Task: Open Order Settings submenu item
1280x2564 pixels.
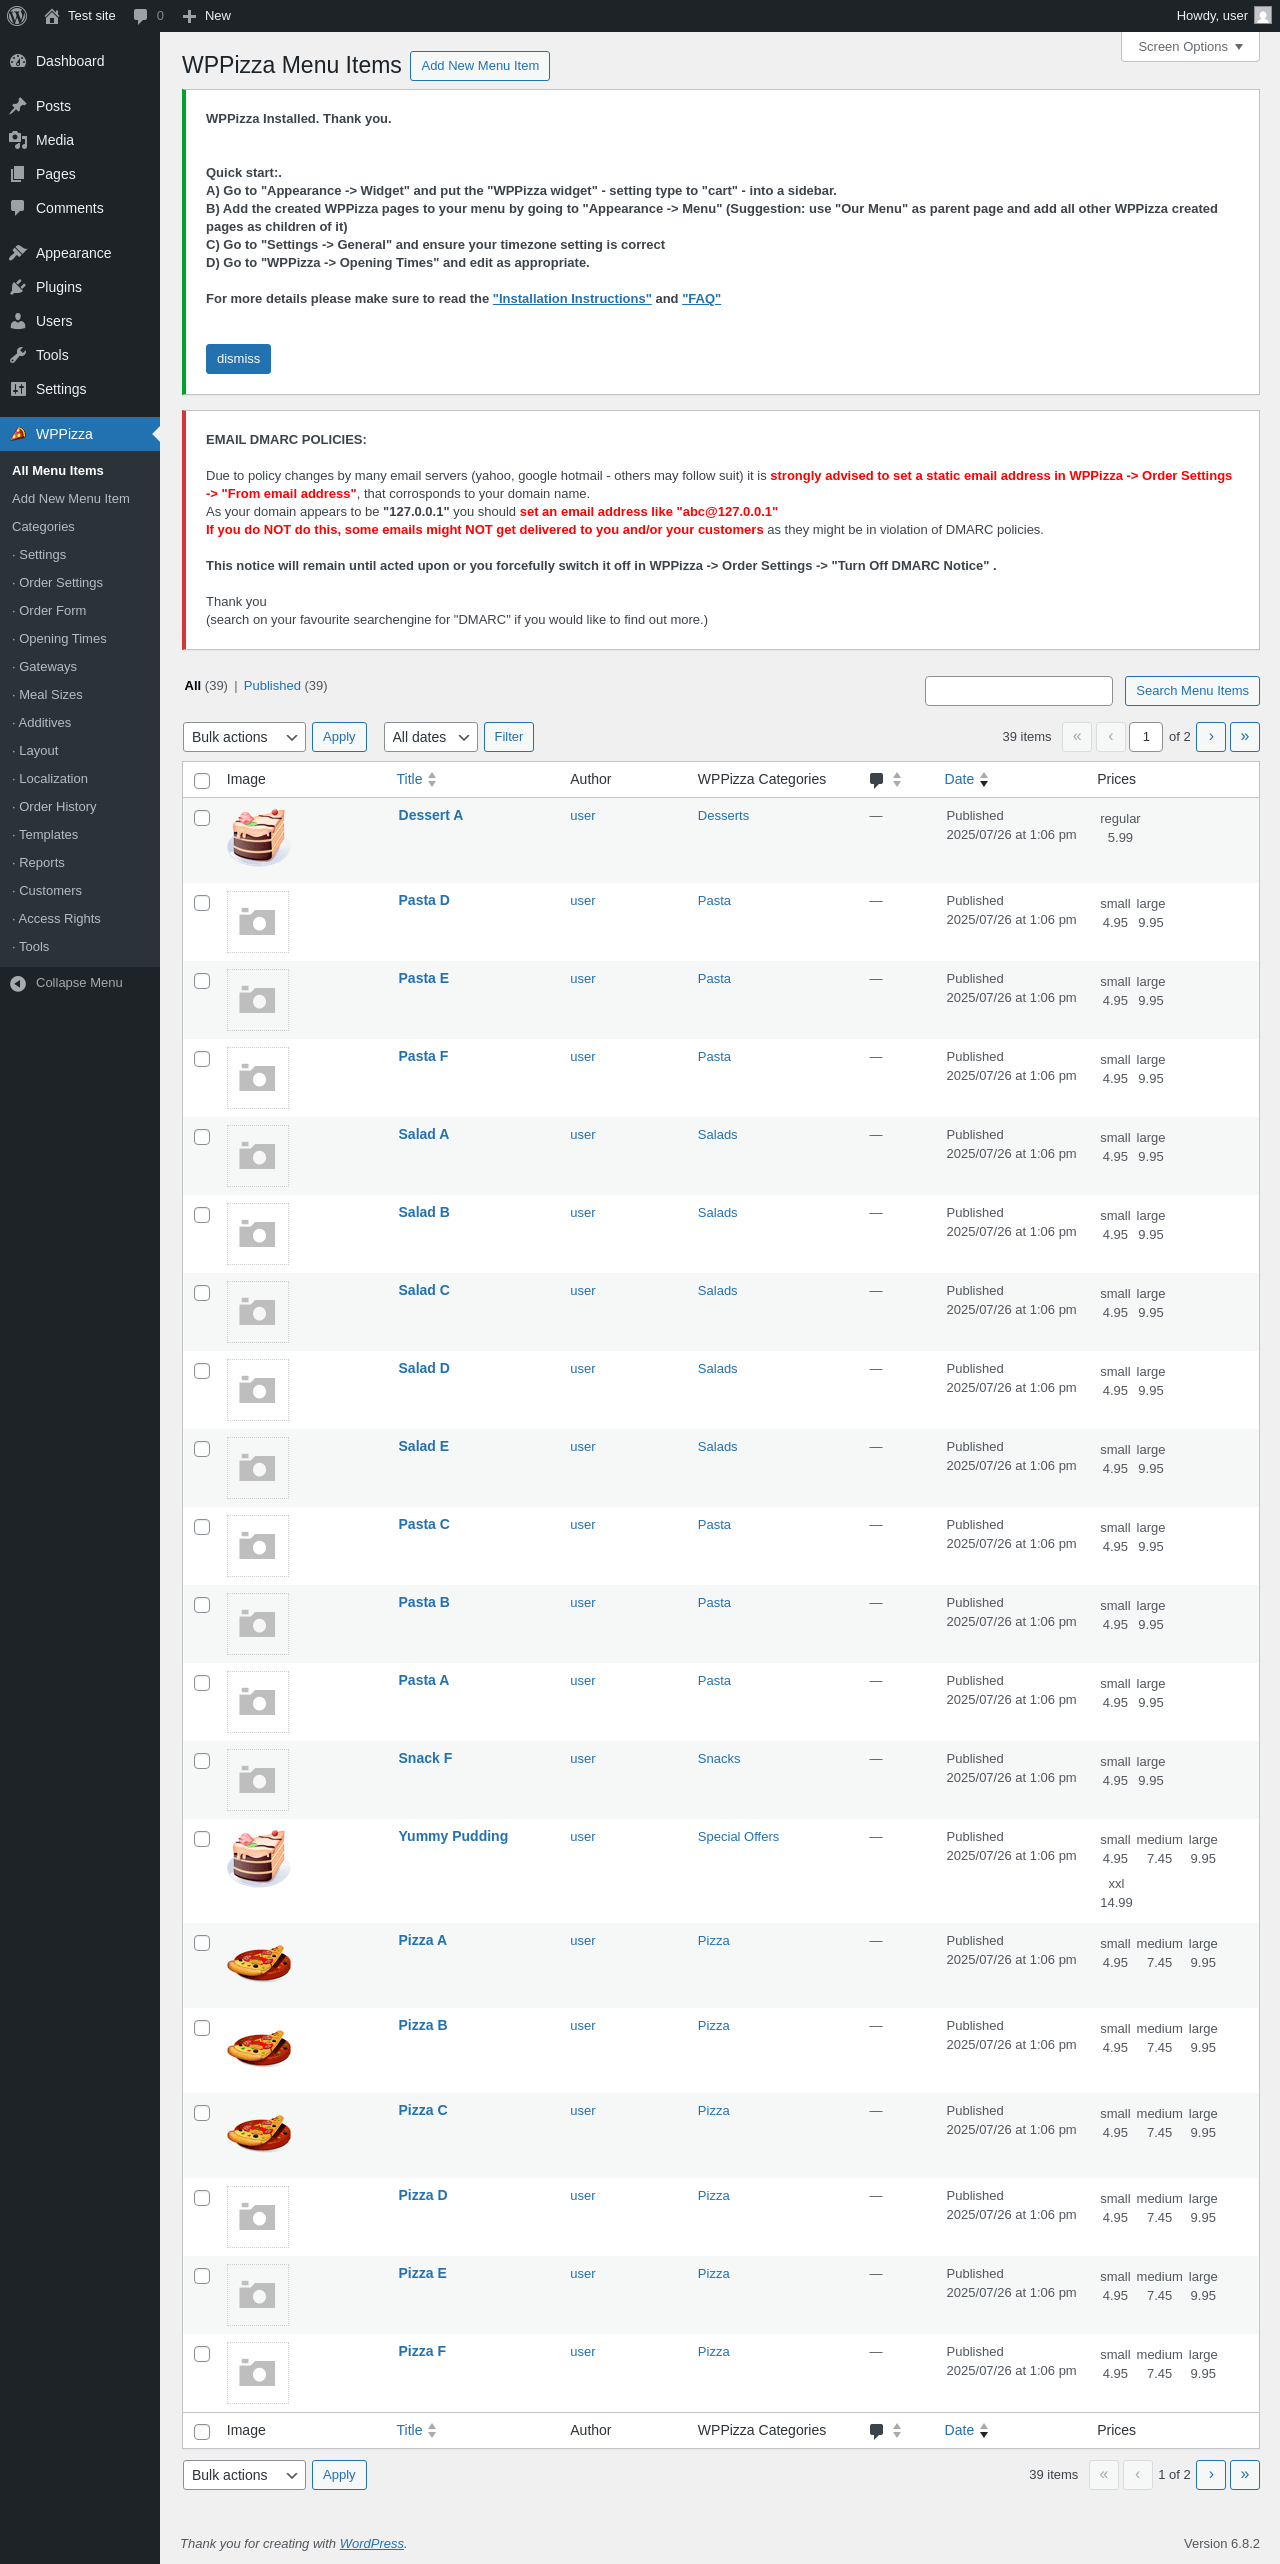Action: [60, 583]
